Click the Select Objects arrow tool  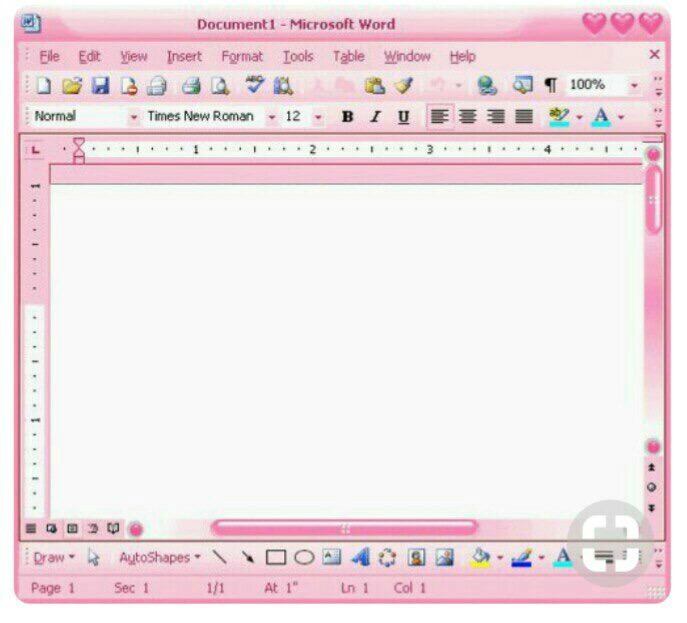pos(93,557)
